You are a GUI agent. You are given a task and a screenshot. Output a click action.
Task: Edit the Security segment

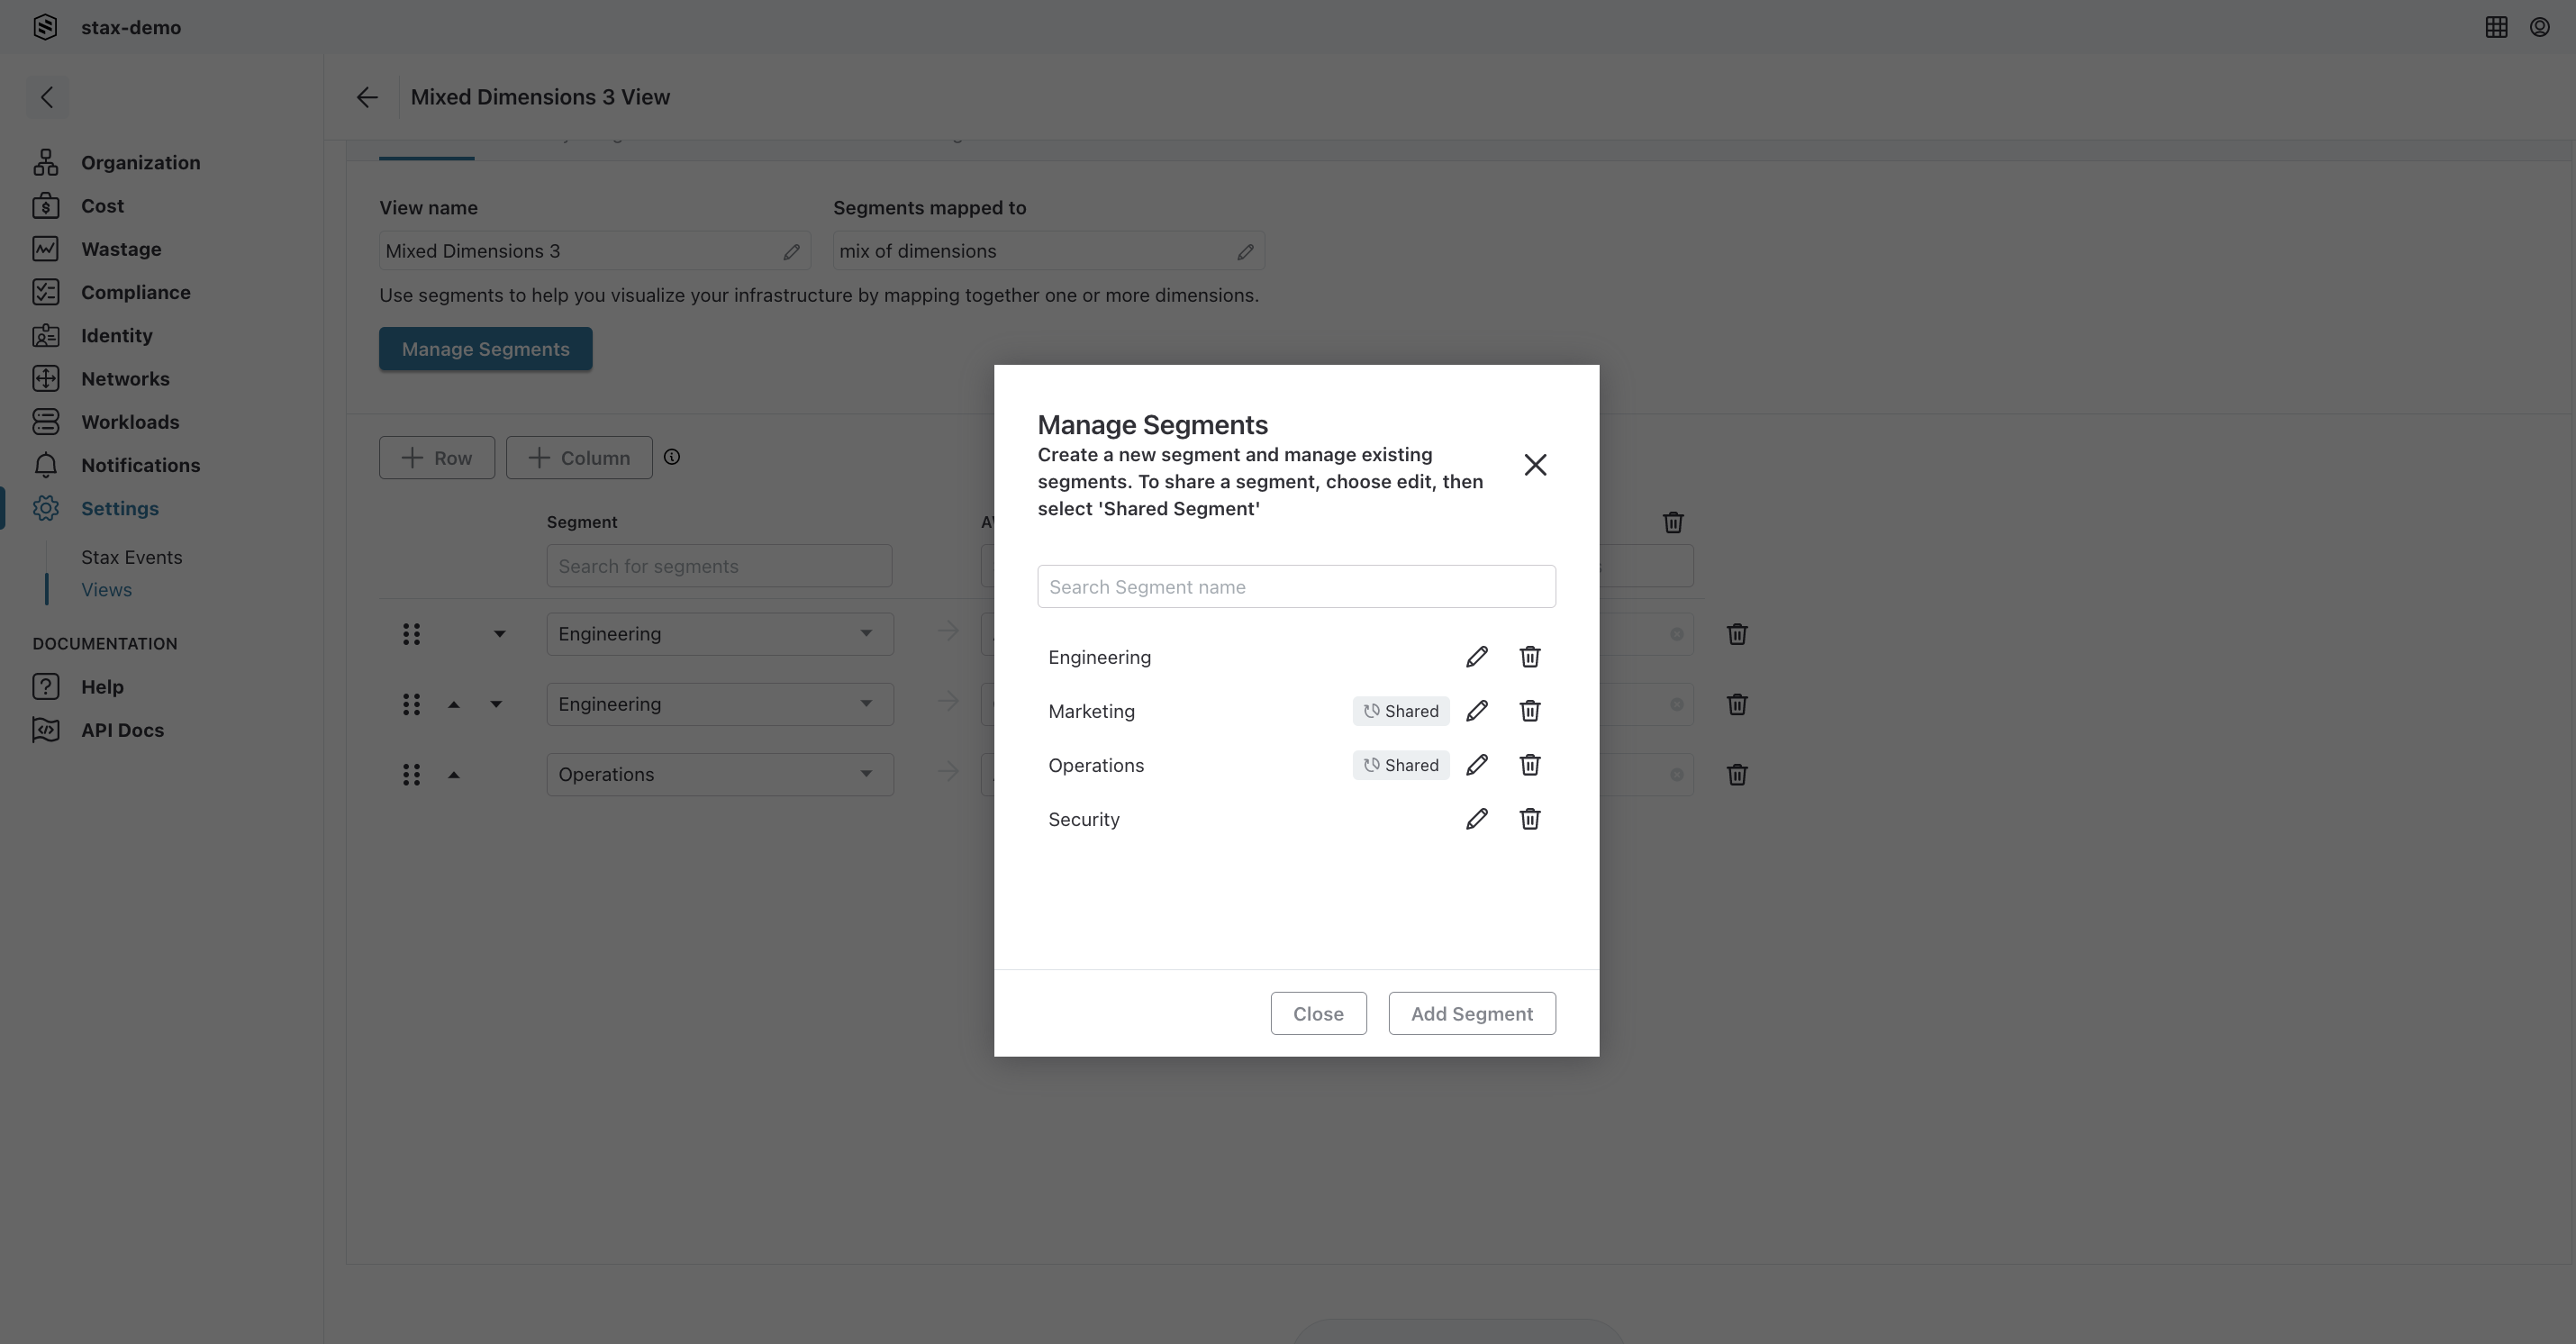click(x=1477, y=819)
